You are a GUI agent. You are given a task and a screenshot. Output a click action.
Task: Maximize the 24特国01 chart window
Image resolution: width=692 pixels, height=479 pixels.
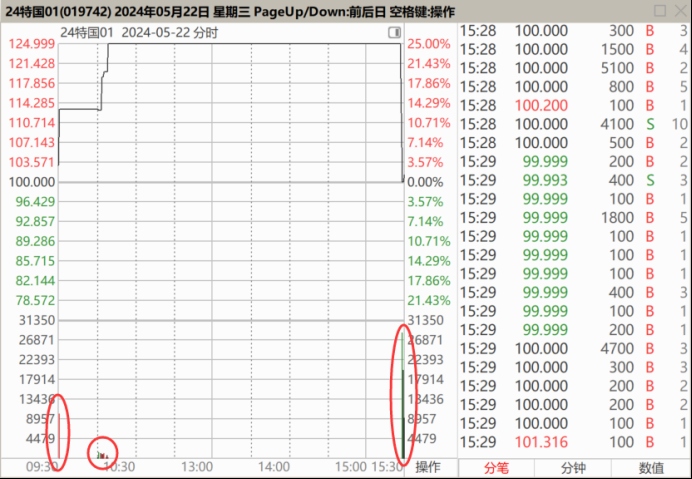(x=659, y=10)
